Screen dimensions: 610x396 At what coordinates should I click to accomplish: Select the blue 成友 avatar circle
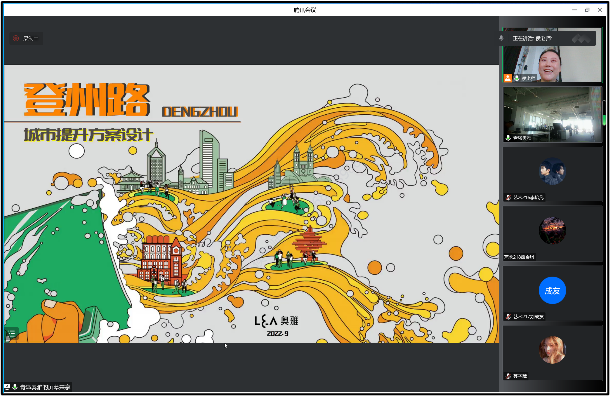[552, 290]
